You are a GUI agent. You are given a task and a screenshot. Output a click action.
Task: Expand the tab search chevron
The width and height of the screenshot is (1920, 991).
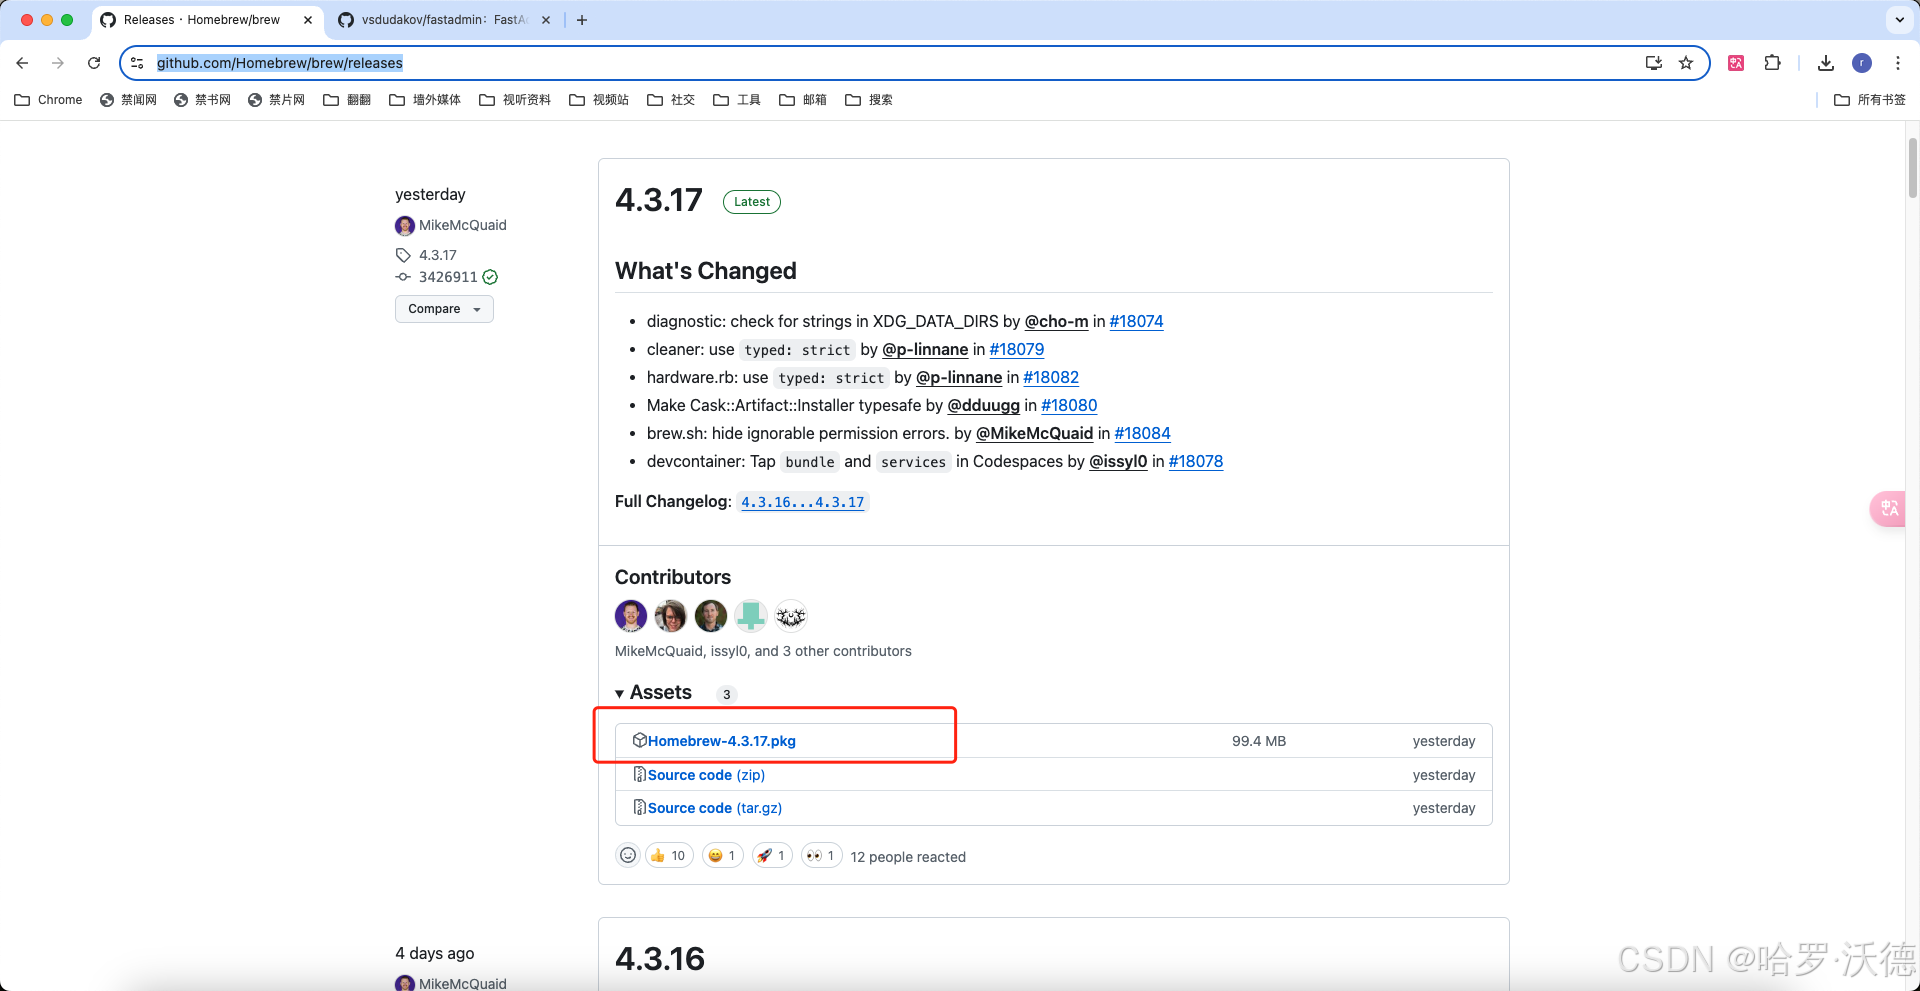[x=1899, y=19]
